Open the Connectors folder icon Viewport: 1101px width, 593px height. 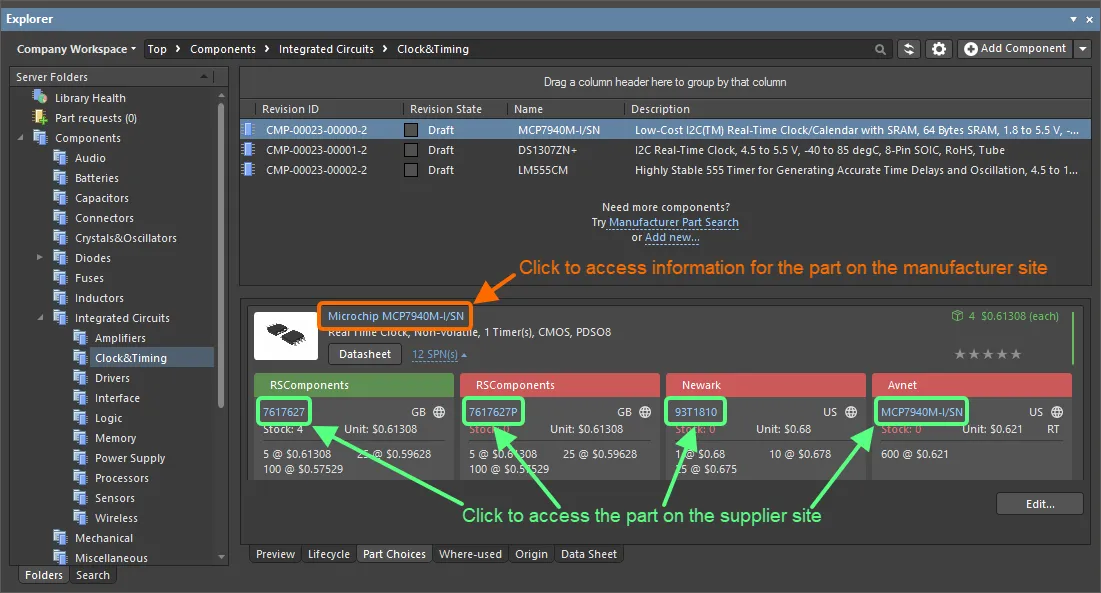(60, 218)
